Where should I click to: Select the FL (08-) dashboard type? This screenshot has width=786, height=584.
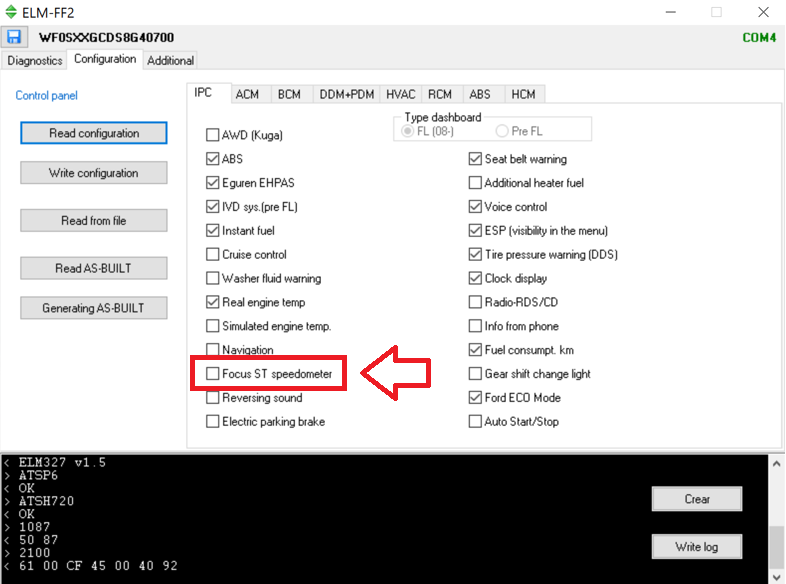408,131
